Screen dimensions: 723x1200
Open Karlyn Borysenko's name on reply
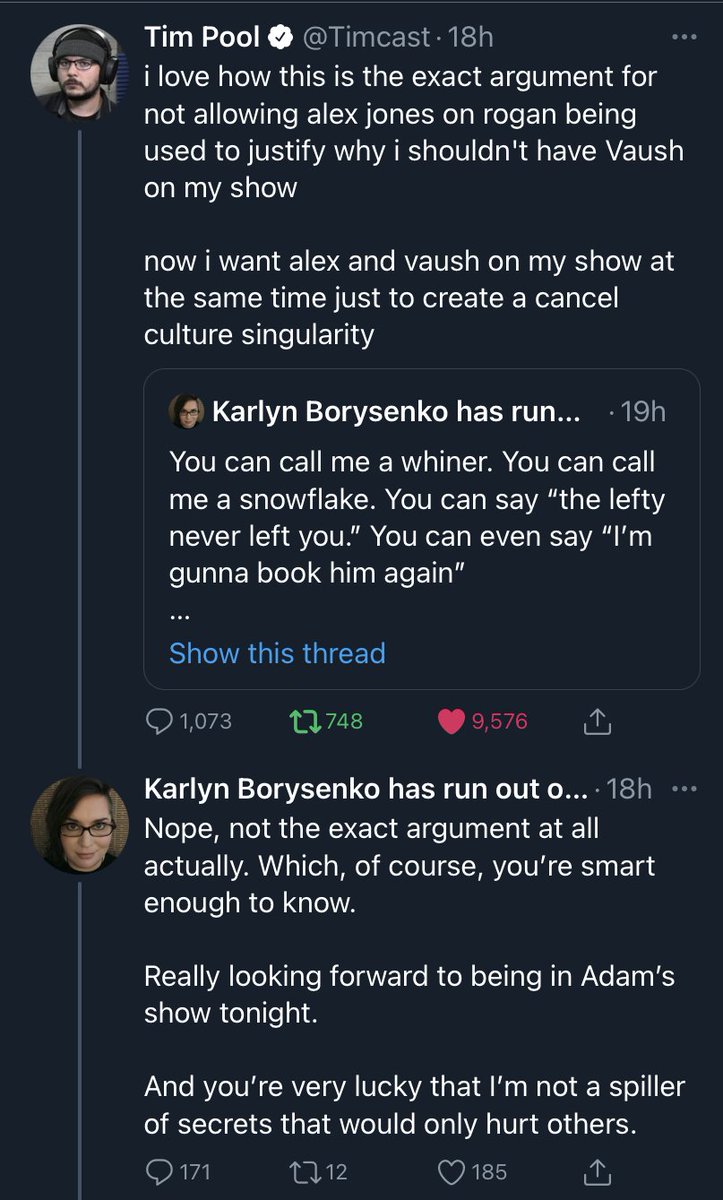pyautogui.click(x=362, y=788)
